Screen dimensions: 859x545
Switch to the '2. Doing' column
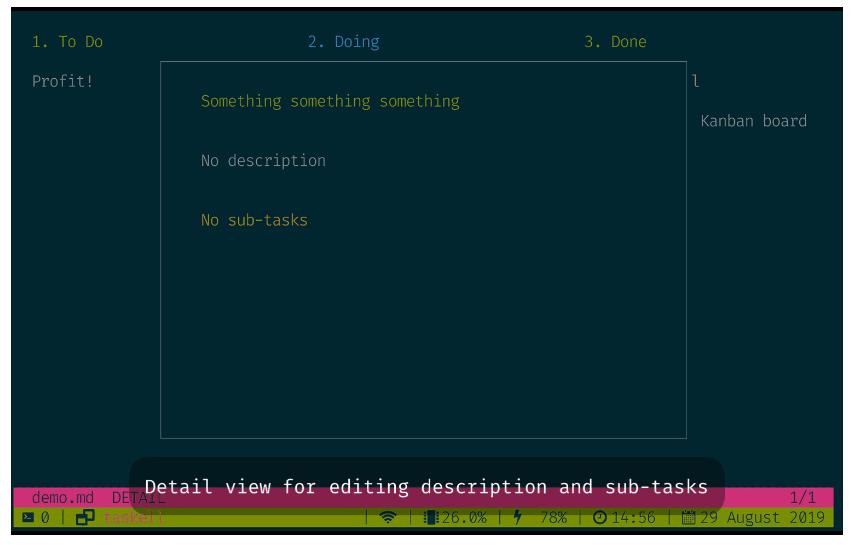[x=343, y=42]
